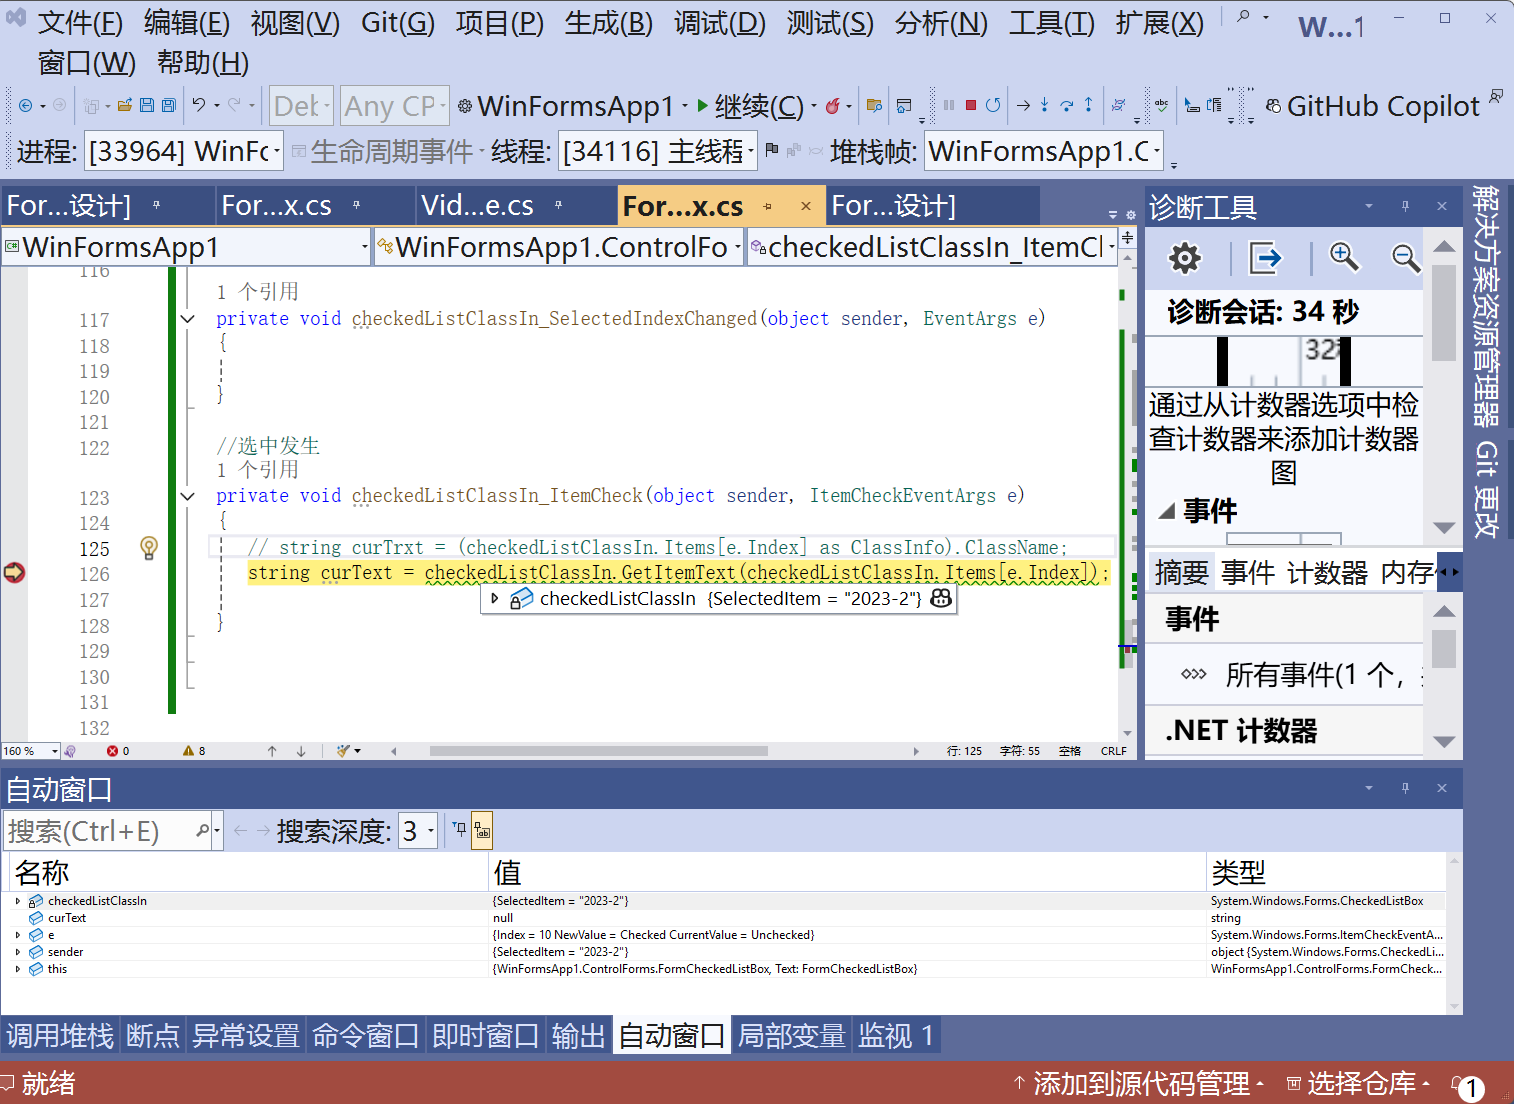Click the Find in Files folder icon
1514x1104 pixels.
pyautogui.click(x=874, y=105)
